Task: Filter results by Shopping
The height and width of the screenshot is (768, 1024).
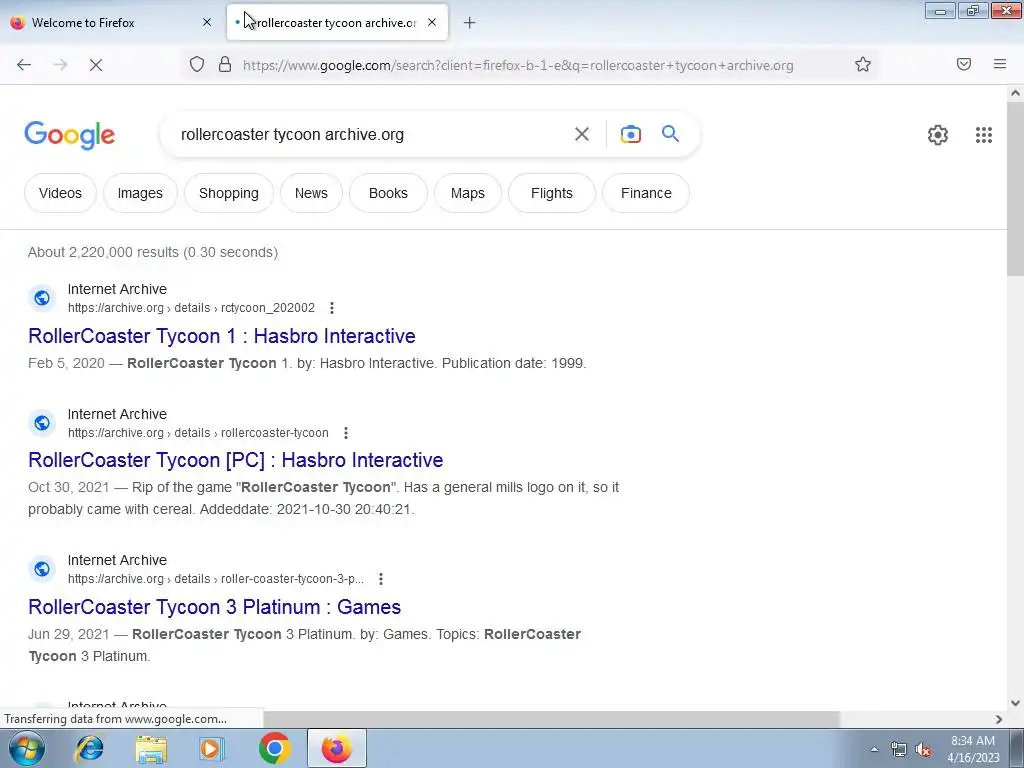Action: [x=229, y=193]
